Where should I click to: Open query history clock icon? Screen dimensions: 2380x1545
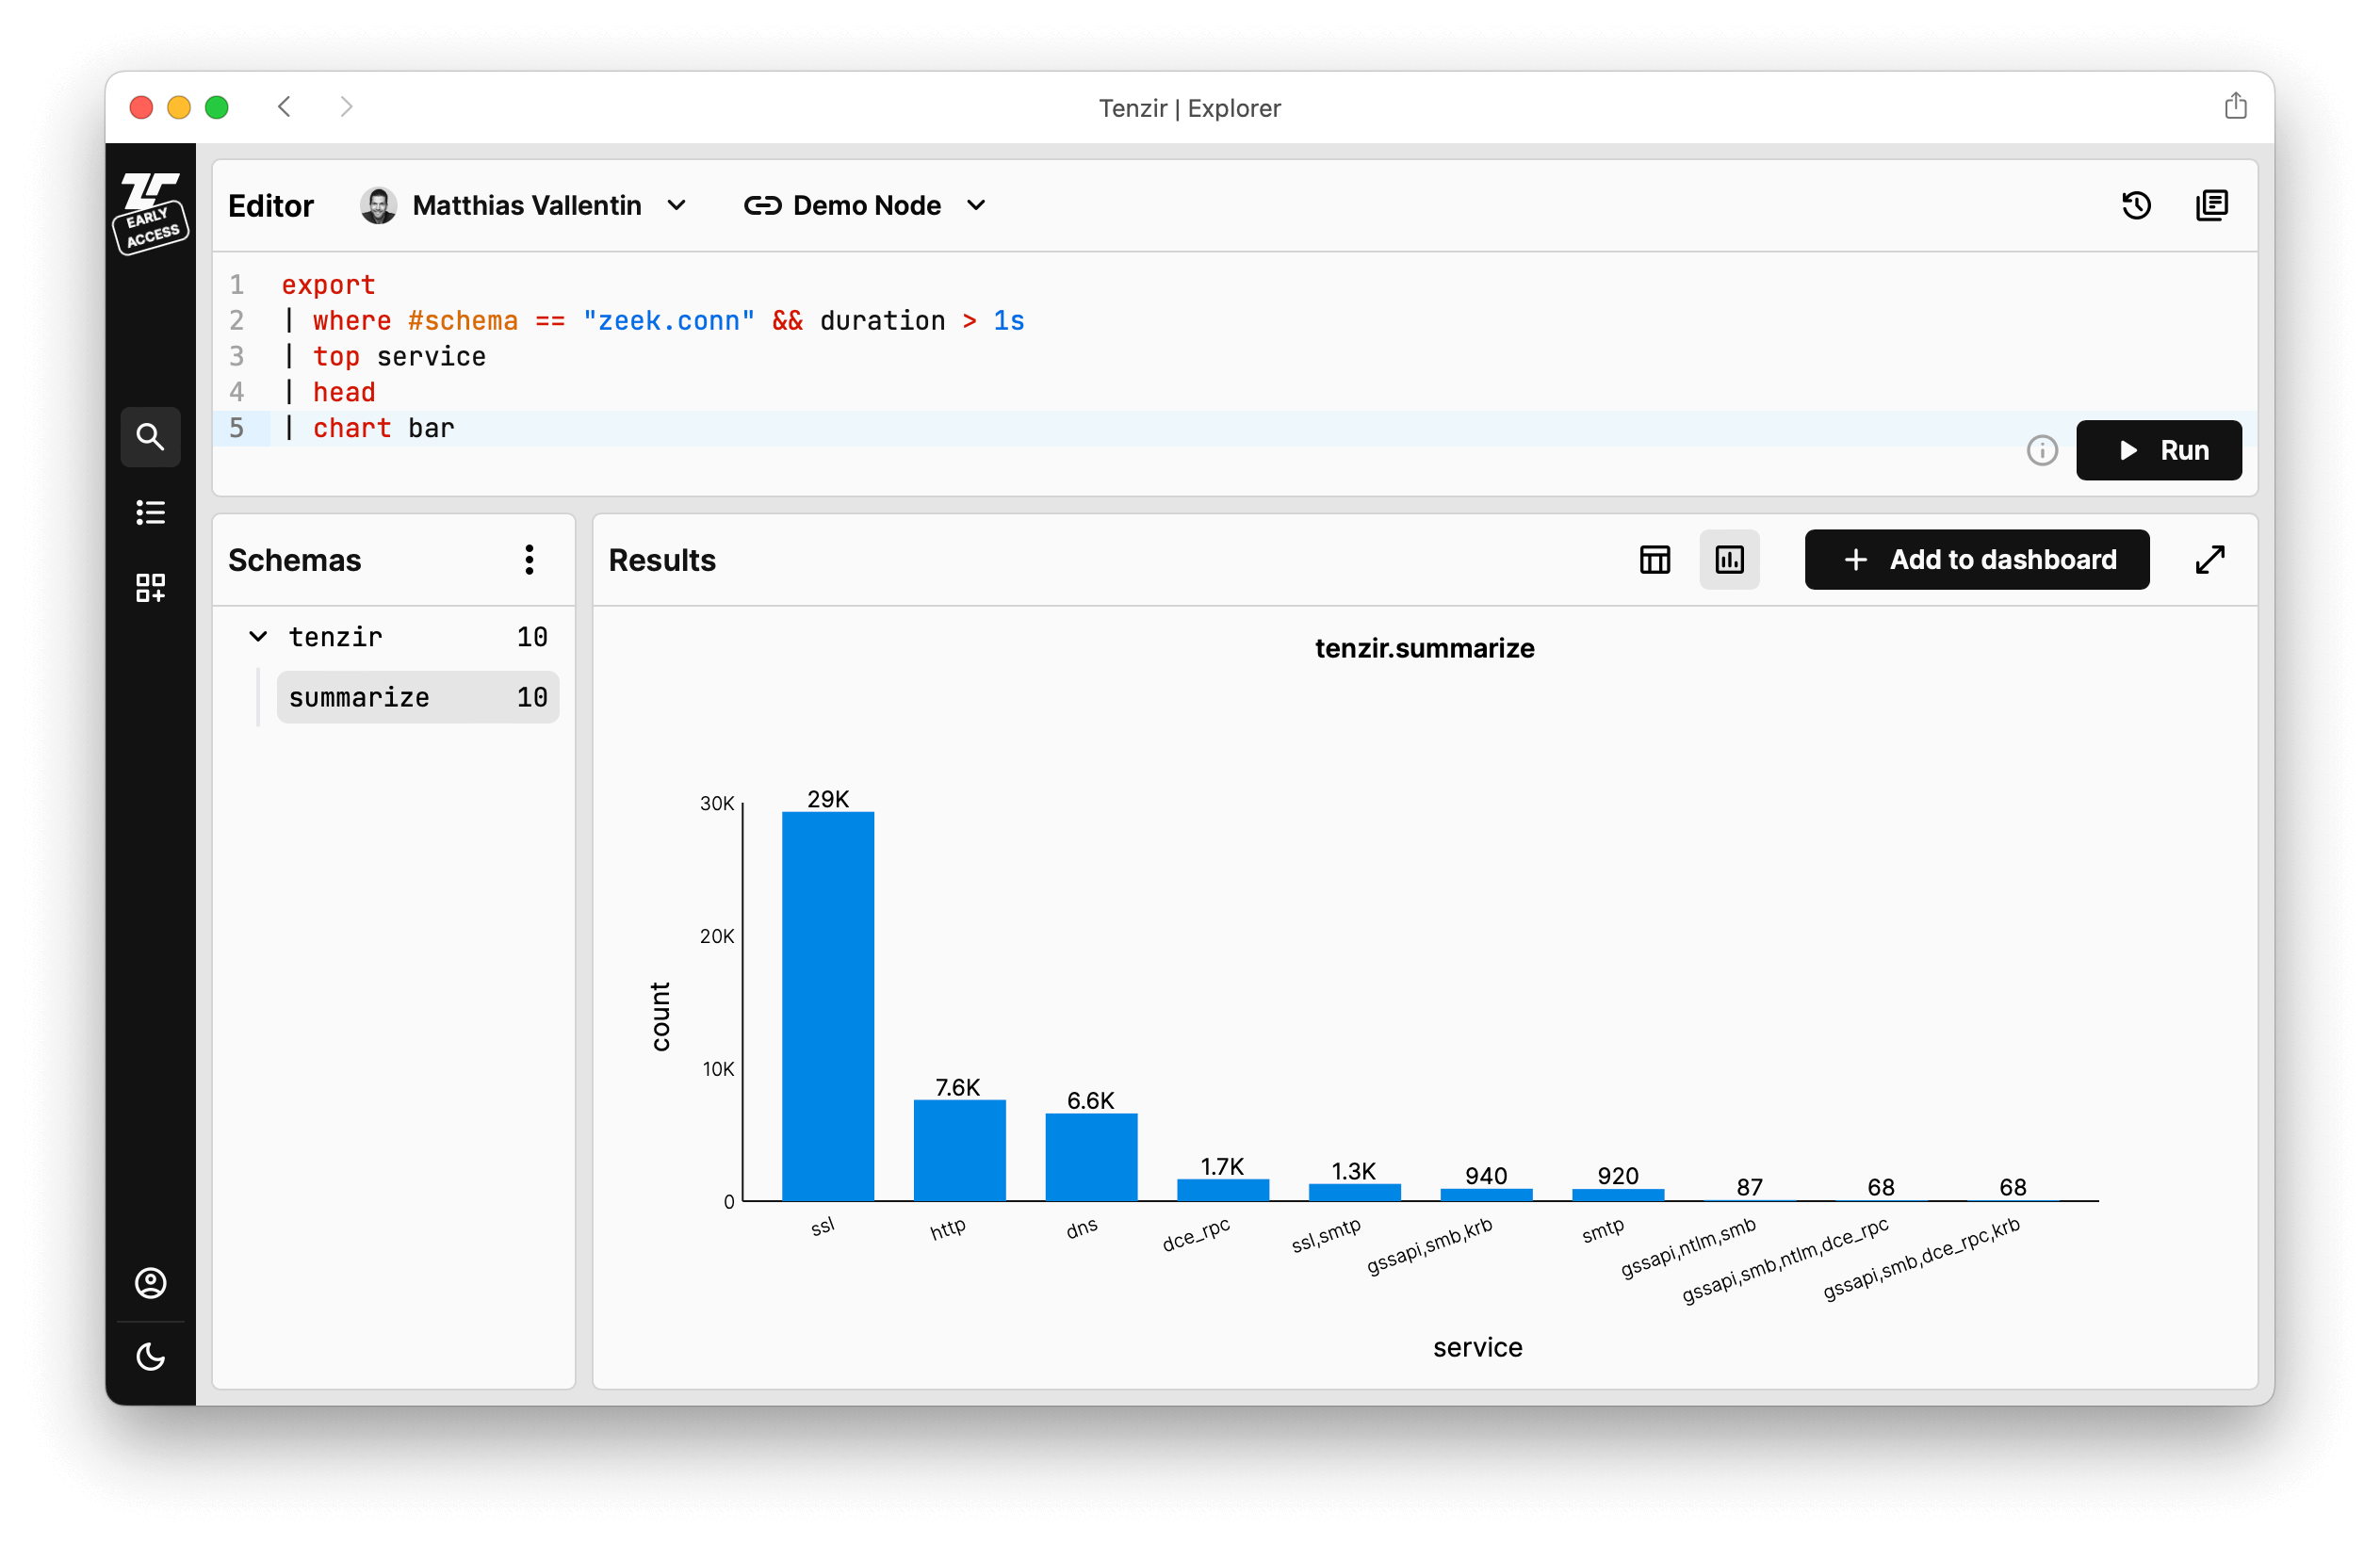tap(2136, 205)
